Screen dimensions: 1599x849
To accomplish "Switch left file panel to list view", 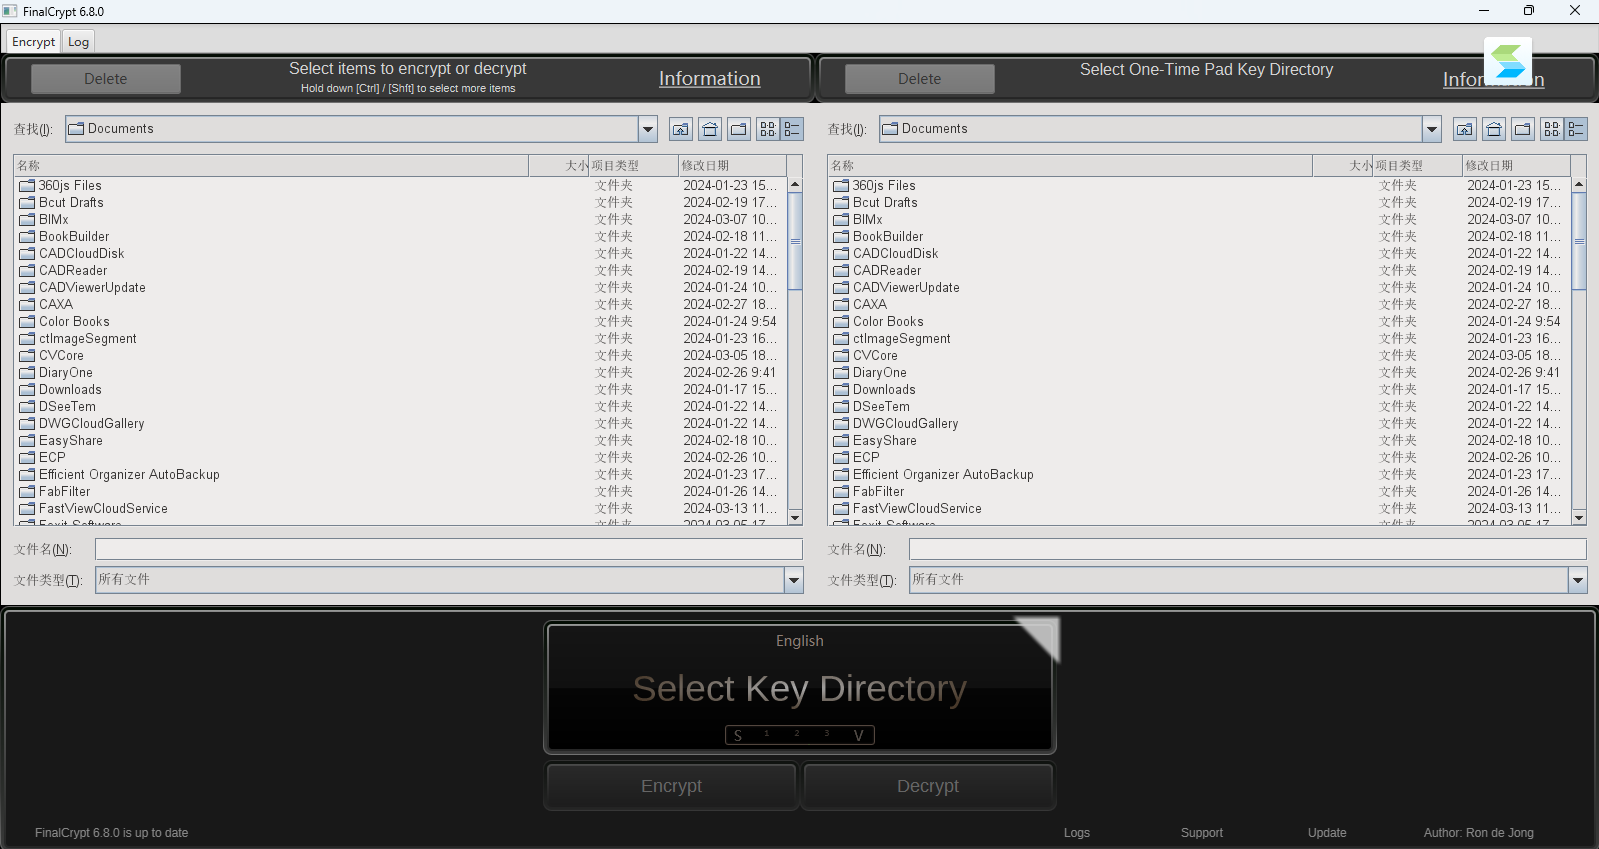I will coord(768,129).
